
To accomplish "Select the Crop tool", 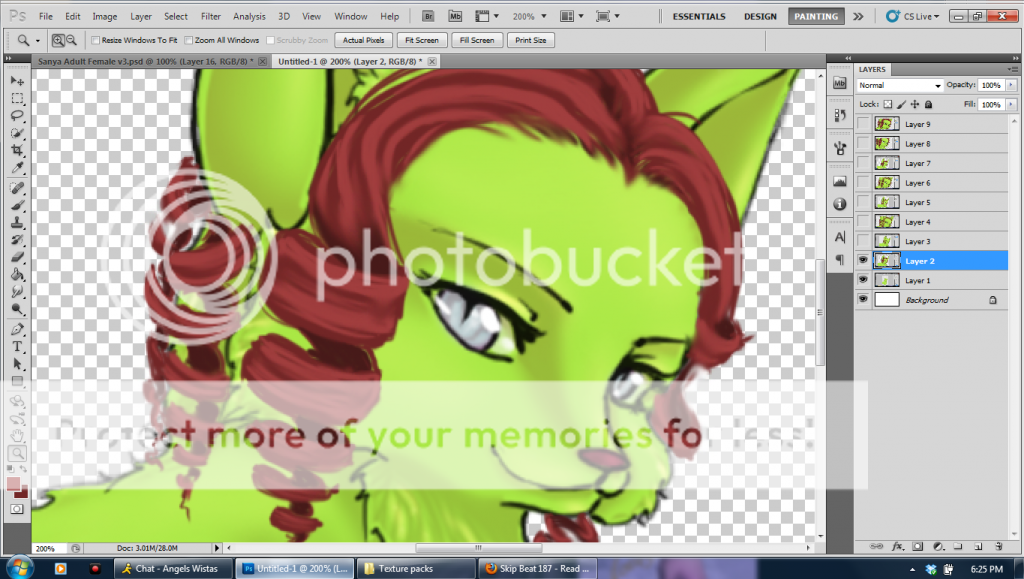I will pyautogui.click(x=17, y=150).
